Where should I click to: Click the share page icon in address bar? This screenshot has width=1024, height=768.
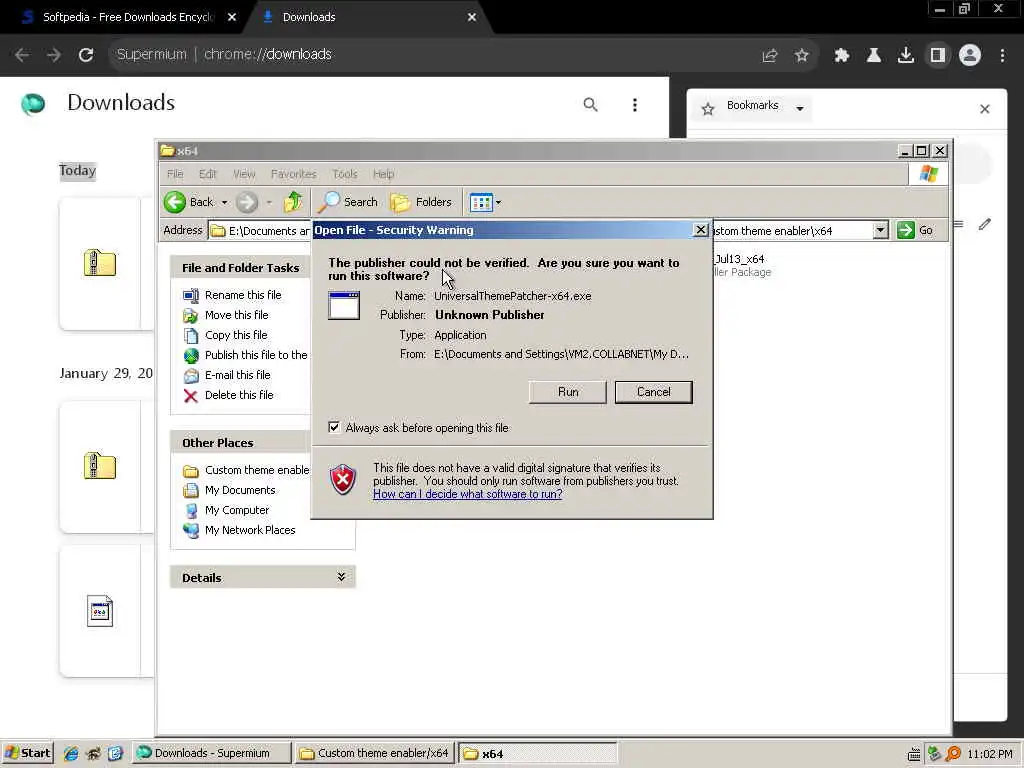point(770,56)
